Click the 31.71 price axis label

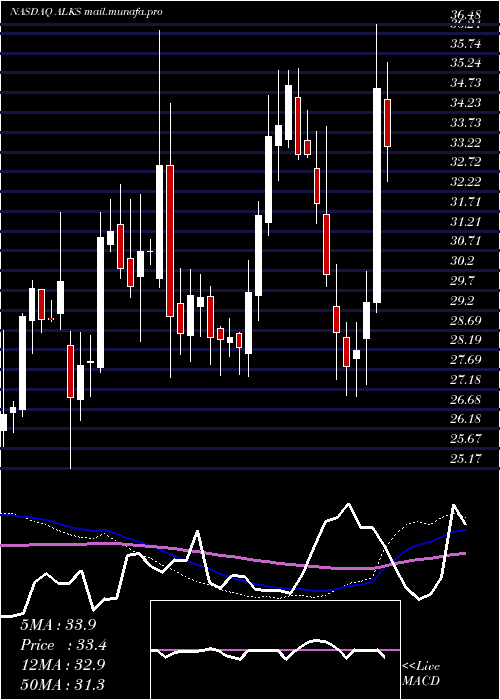[x=466, y=202]
